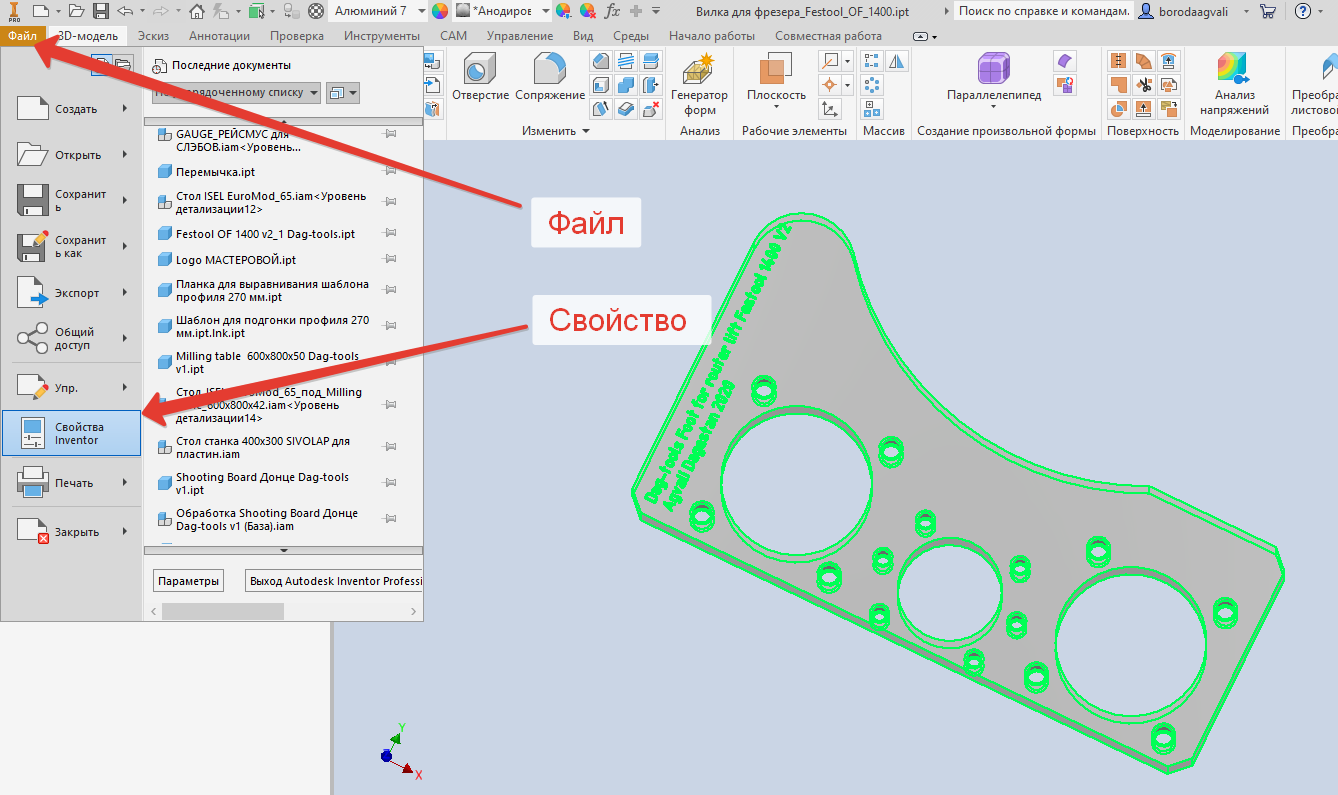Switch to the Аннотации ribbon tab
Screen dimensions: 1338x795
tap(219, 36)
